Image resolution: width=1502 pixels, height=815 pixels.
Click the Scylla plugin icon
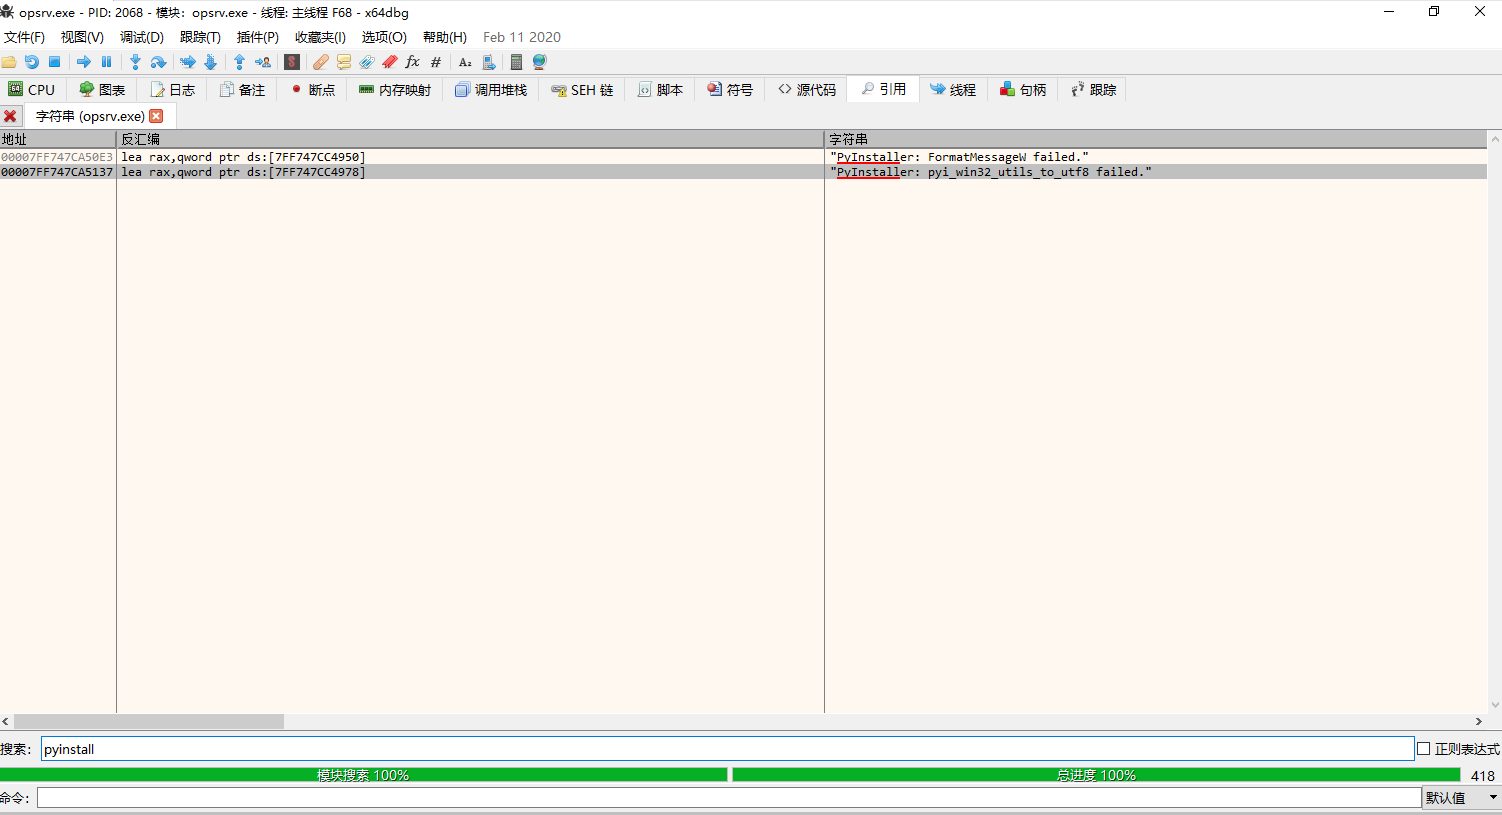click(292, 62)
